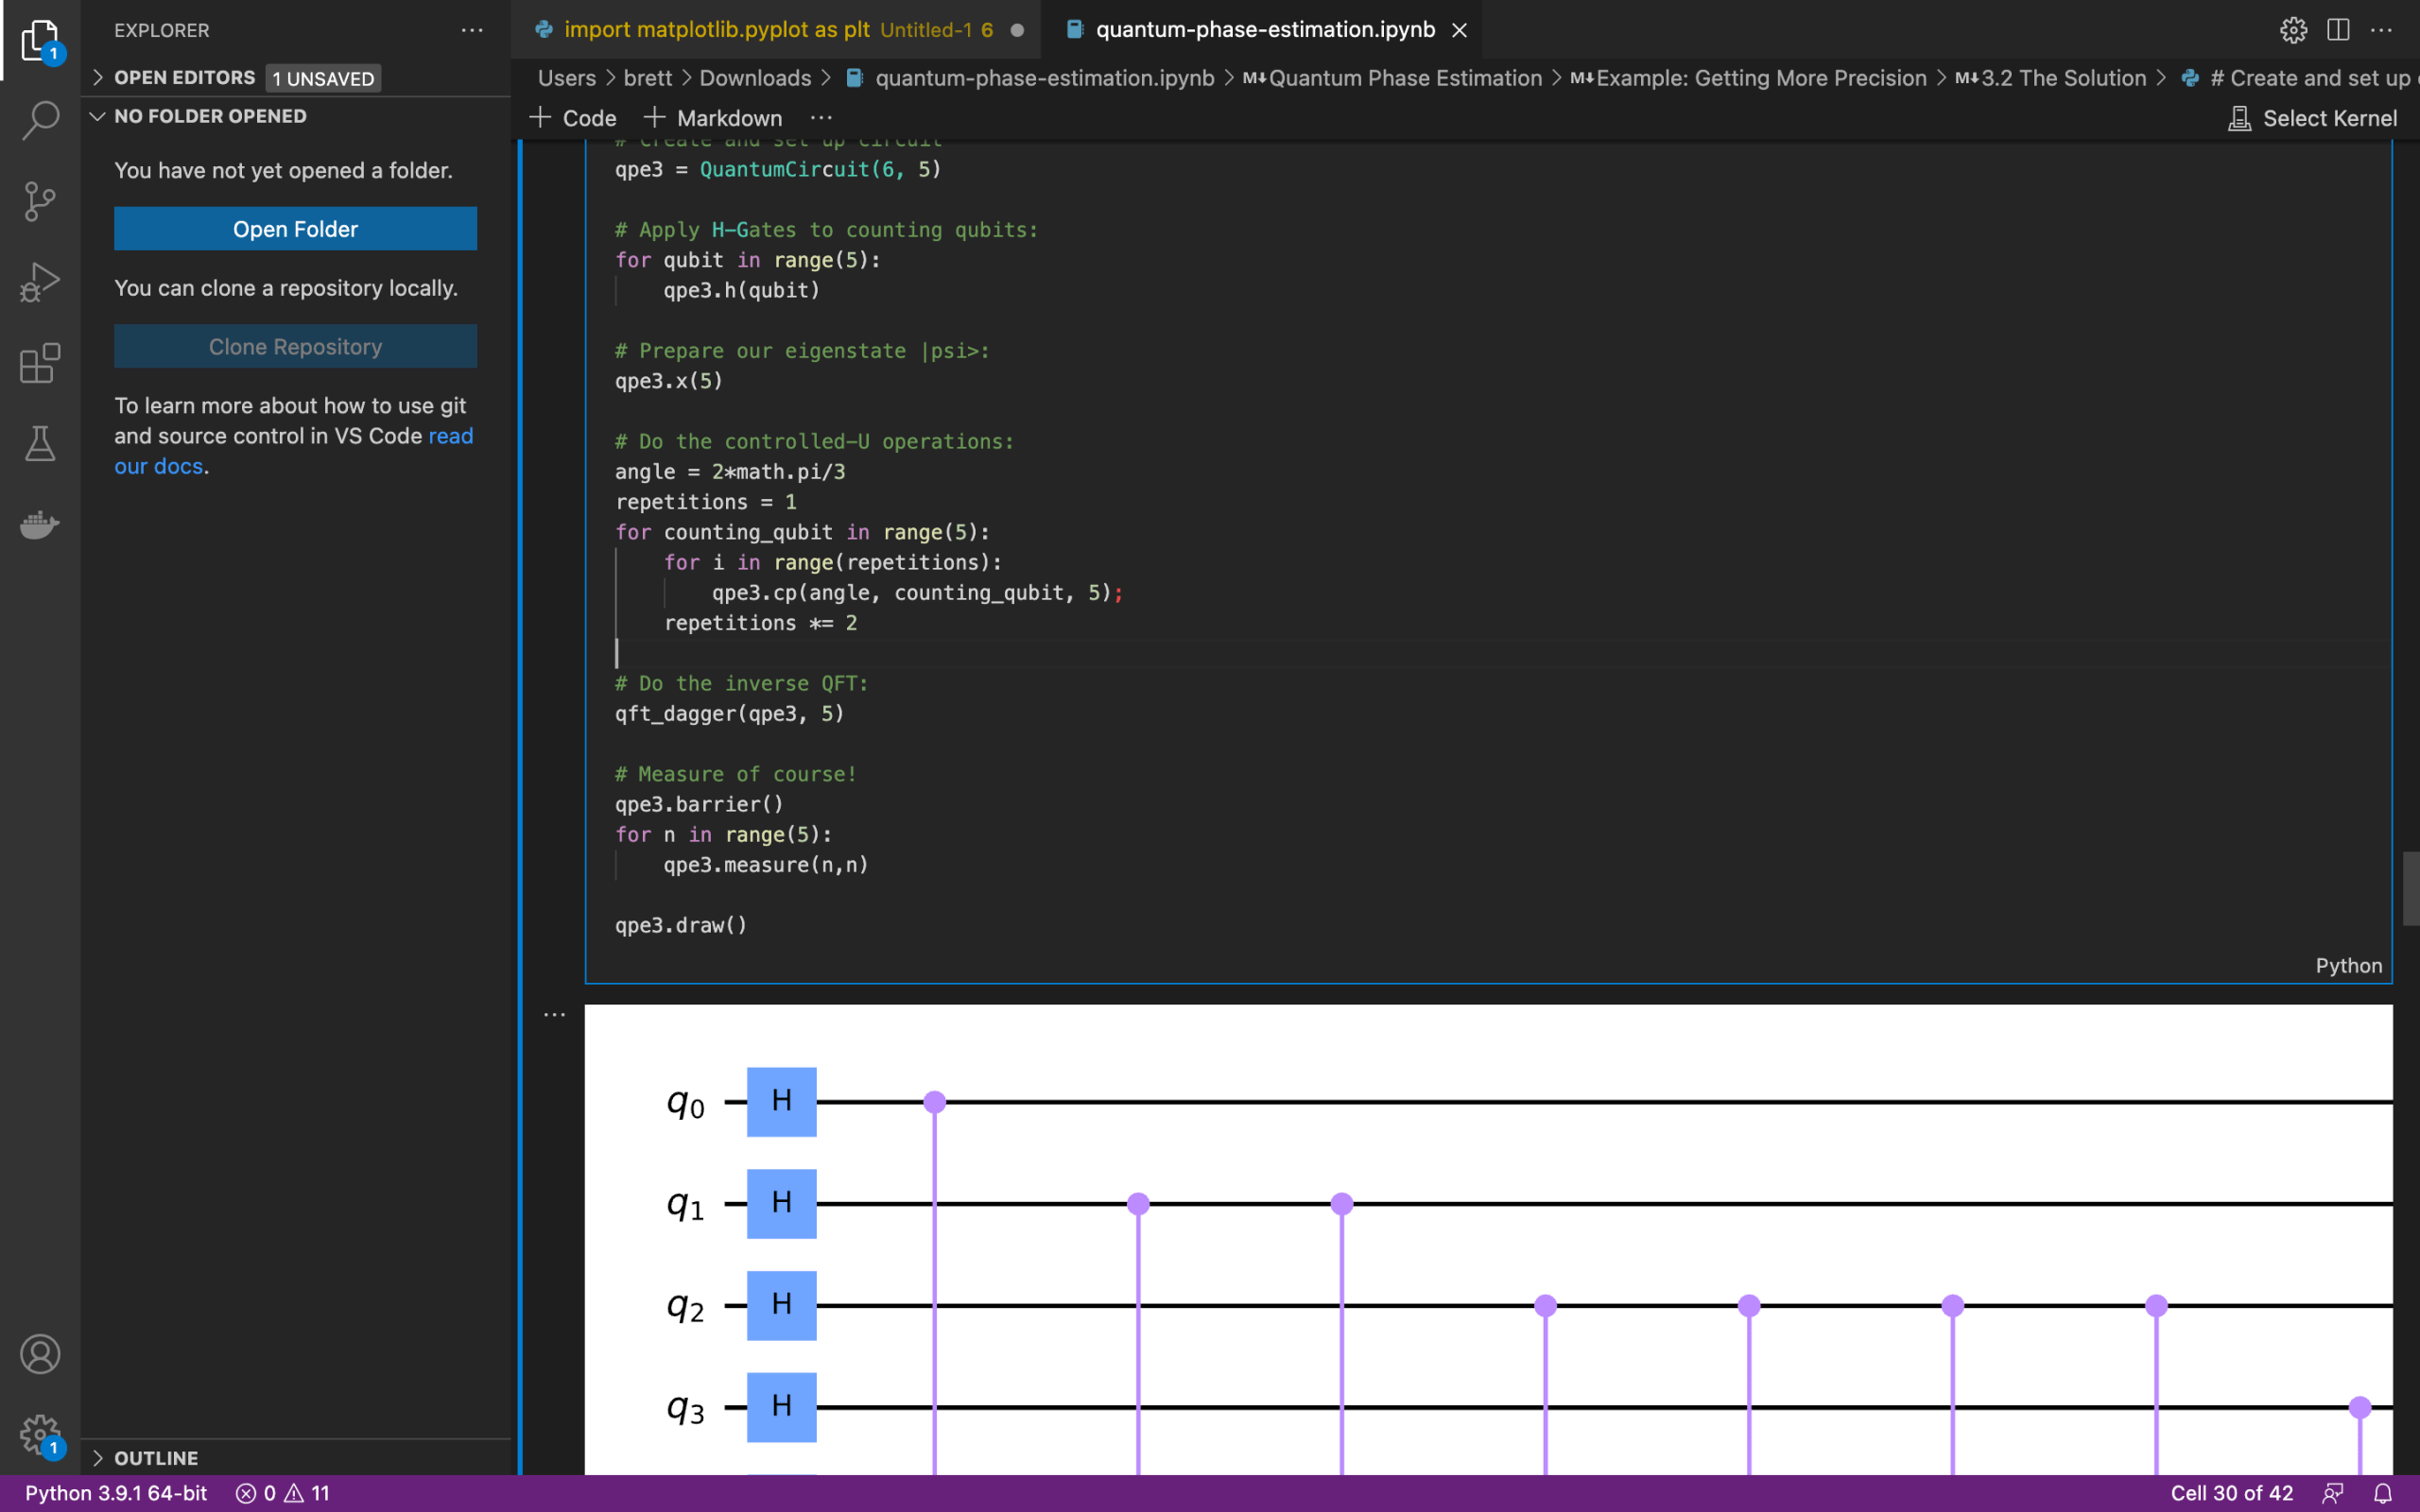Open the Run and Debug view

(x=40, y=282)
